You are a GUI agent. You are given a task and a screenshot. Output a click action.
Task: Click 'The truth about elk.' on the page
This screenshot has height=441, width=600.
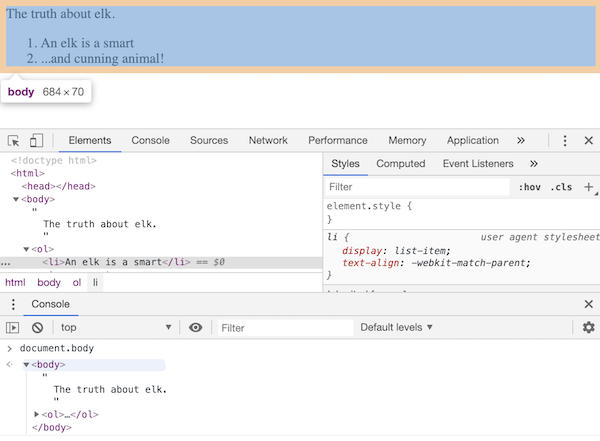click(x=60, y=14)
